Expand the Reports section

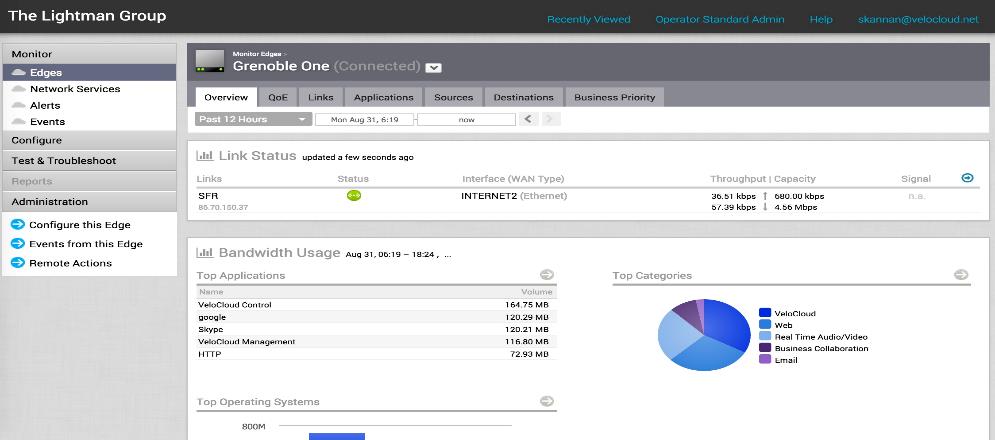coord(89,181)
